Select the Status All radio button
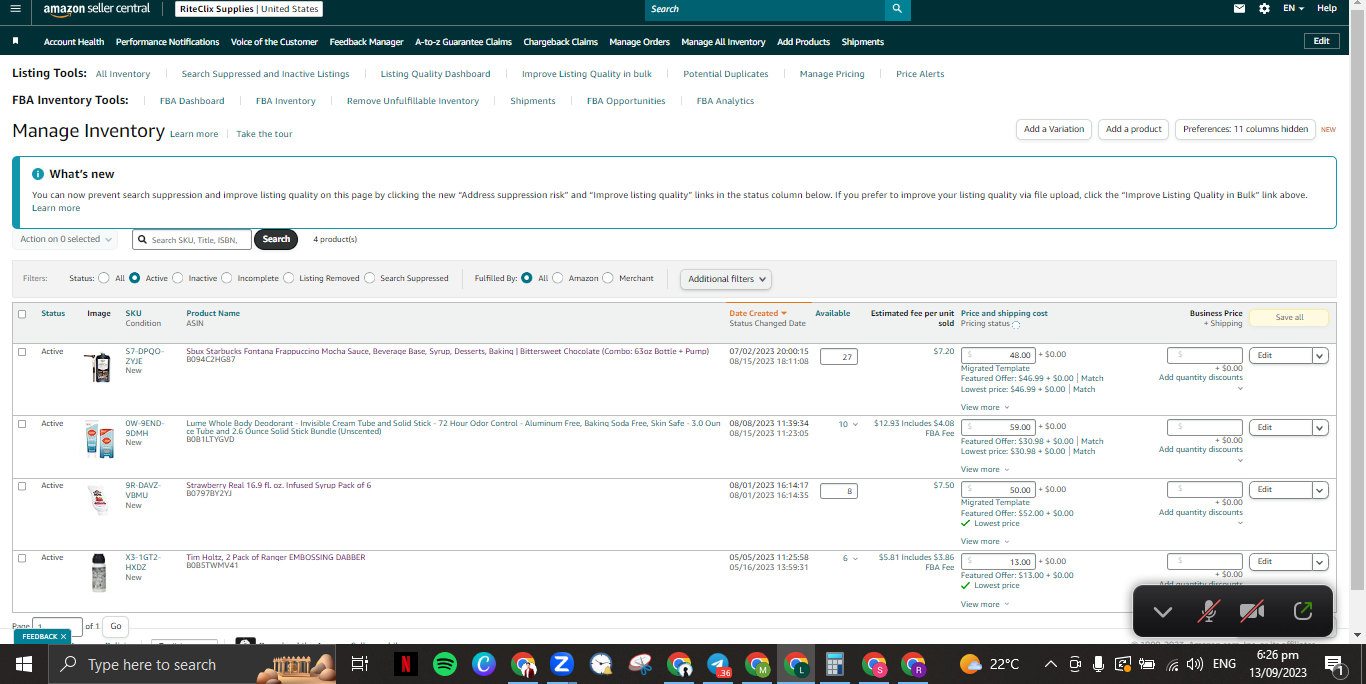 coord(104,278)
